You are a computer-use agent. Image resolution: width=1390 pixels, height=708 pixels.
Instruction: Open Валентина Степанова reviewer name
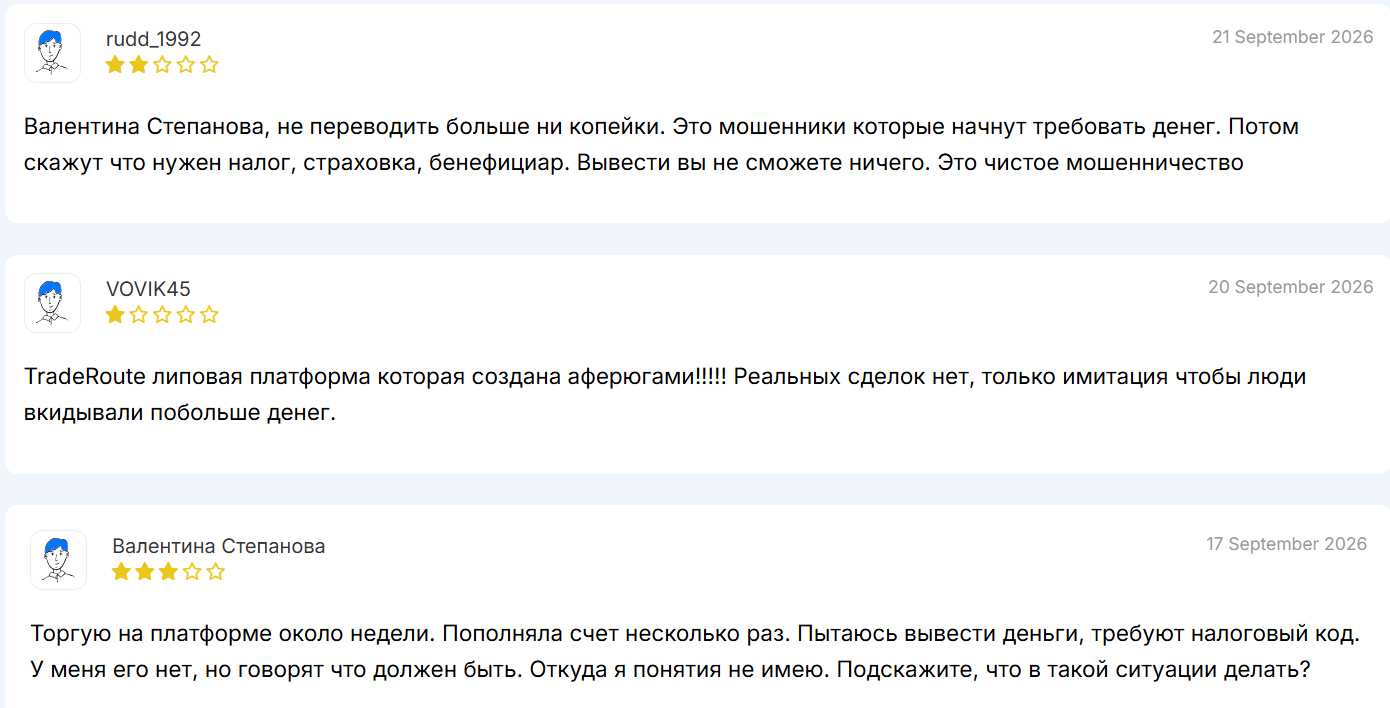219,546
